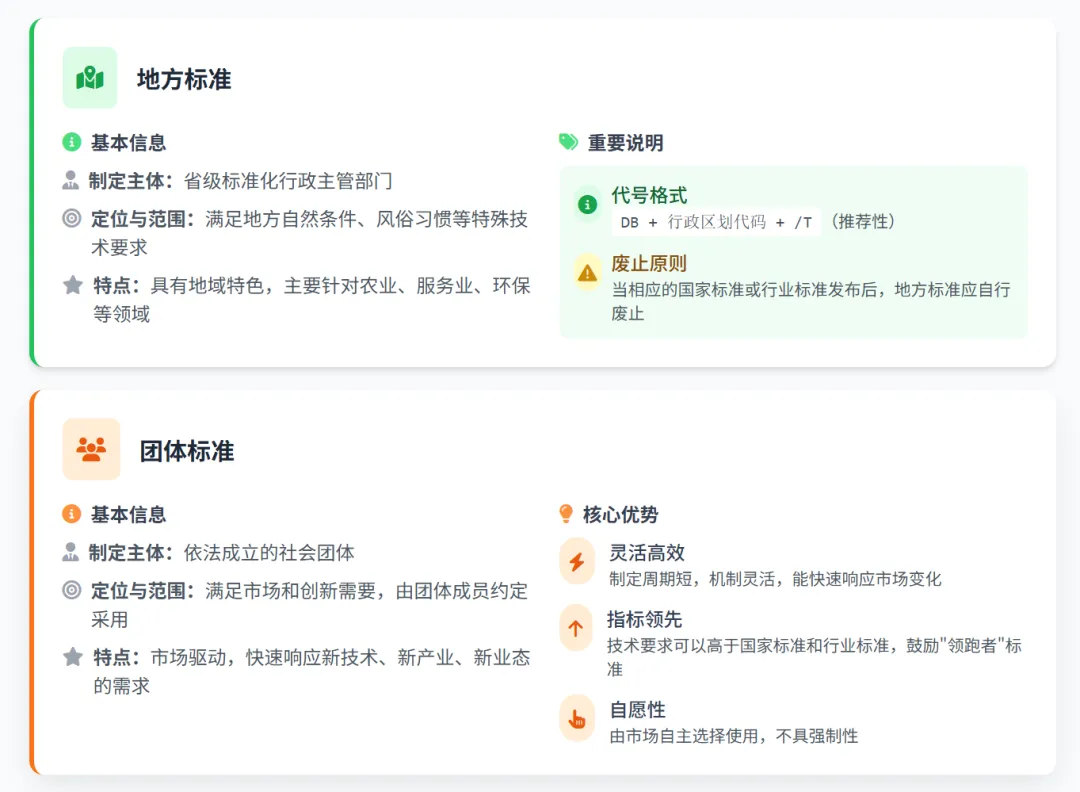Click the 指标领先 heading text
Viewport: 1080px width, 792px height.
[644, 620]
